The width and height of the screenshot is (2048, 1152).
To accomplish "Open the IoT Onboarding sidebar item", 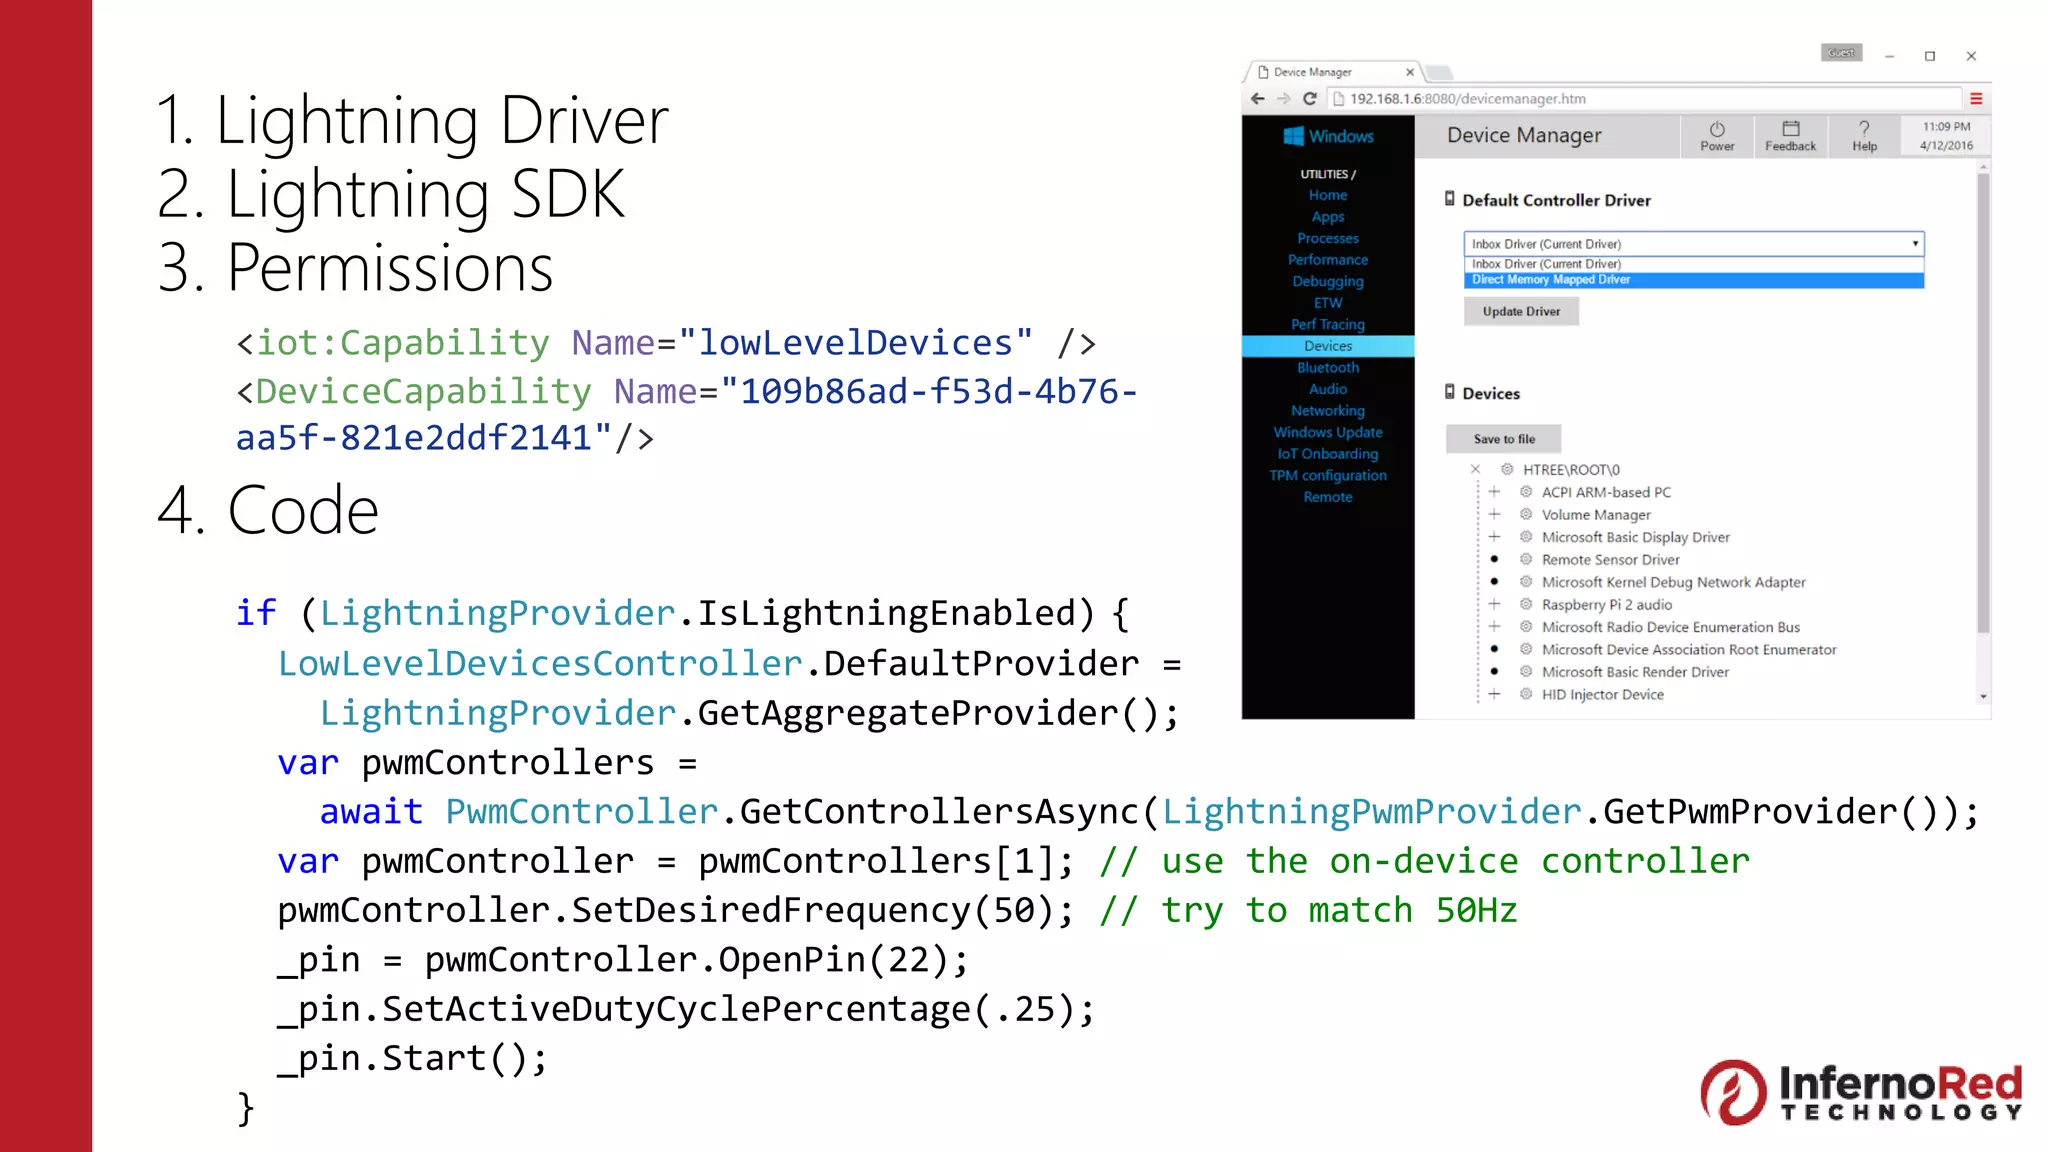I will pos(1327,454).
